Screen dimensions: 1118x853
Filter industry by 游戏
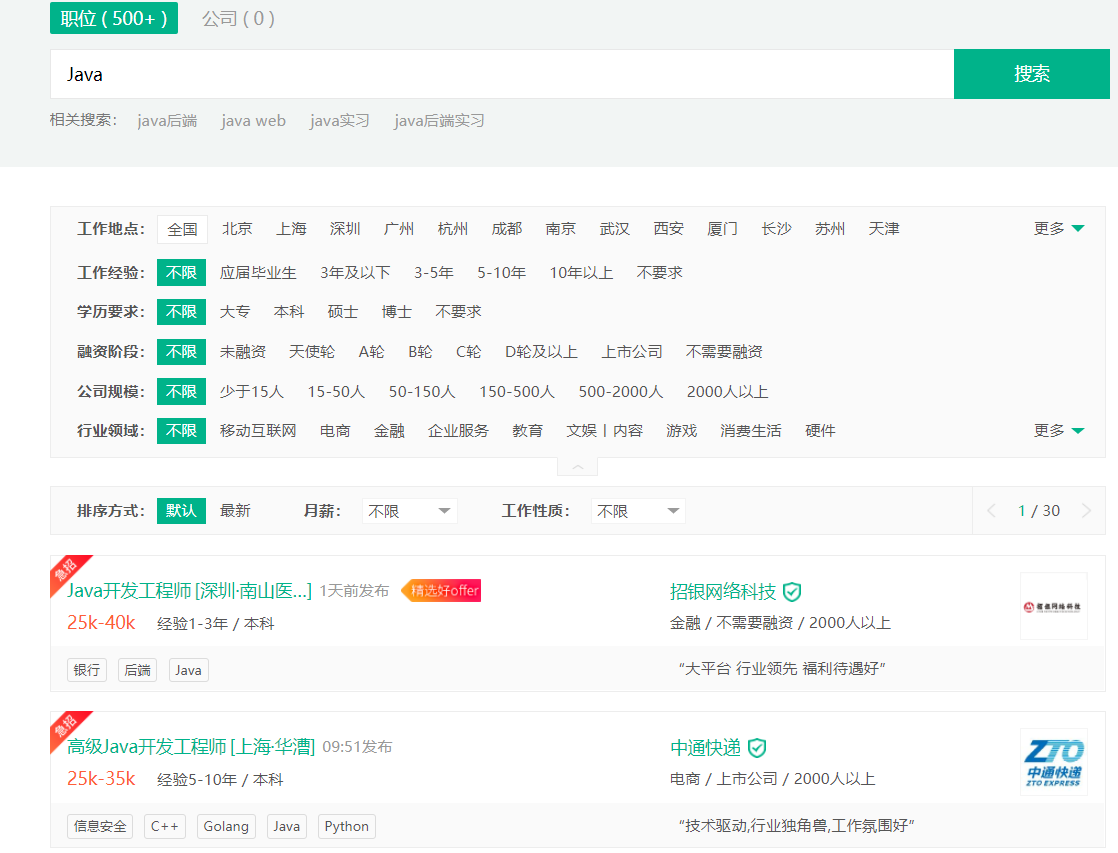pos(682,431)
